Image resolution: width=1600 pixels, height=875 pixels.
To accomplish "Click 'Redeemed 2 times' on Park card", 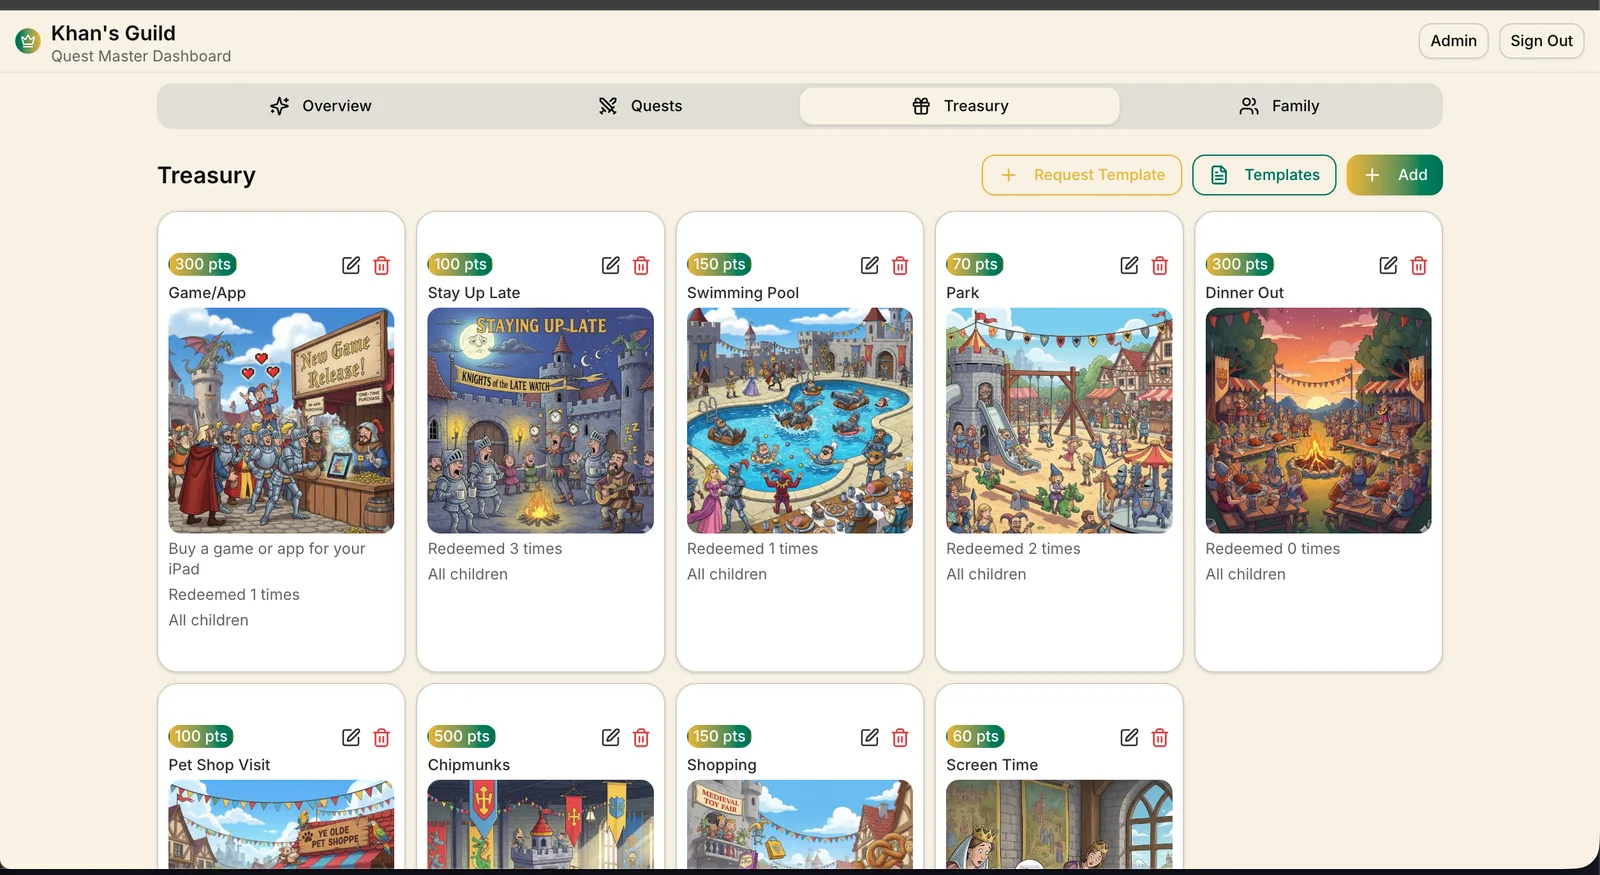I will (x=1013, y=549).
